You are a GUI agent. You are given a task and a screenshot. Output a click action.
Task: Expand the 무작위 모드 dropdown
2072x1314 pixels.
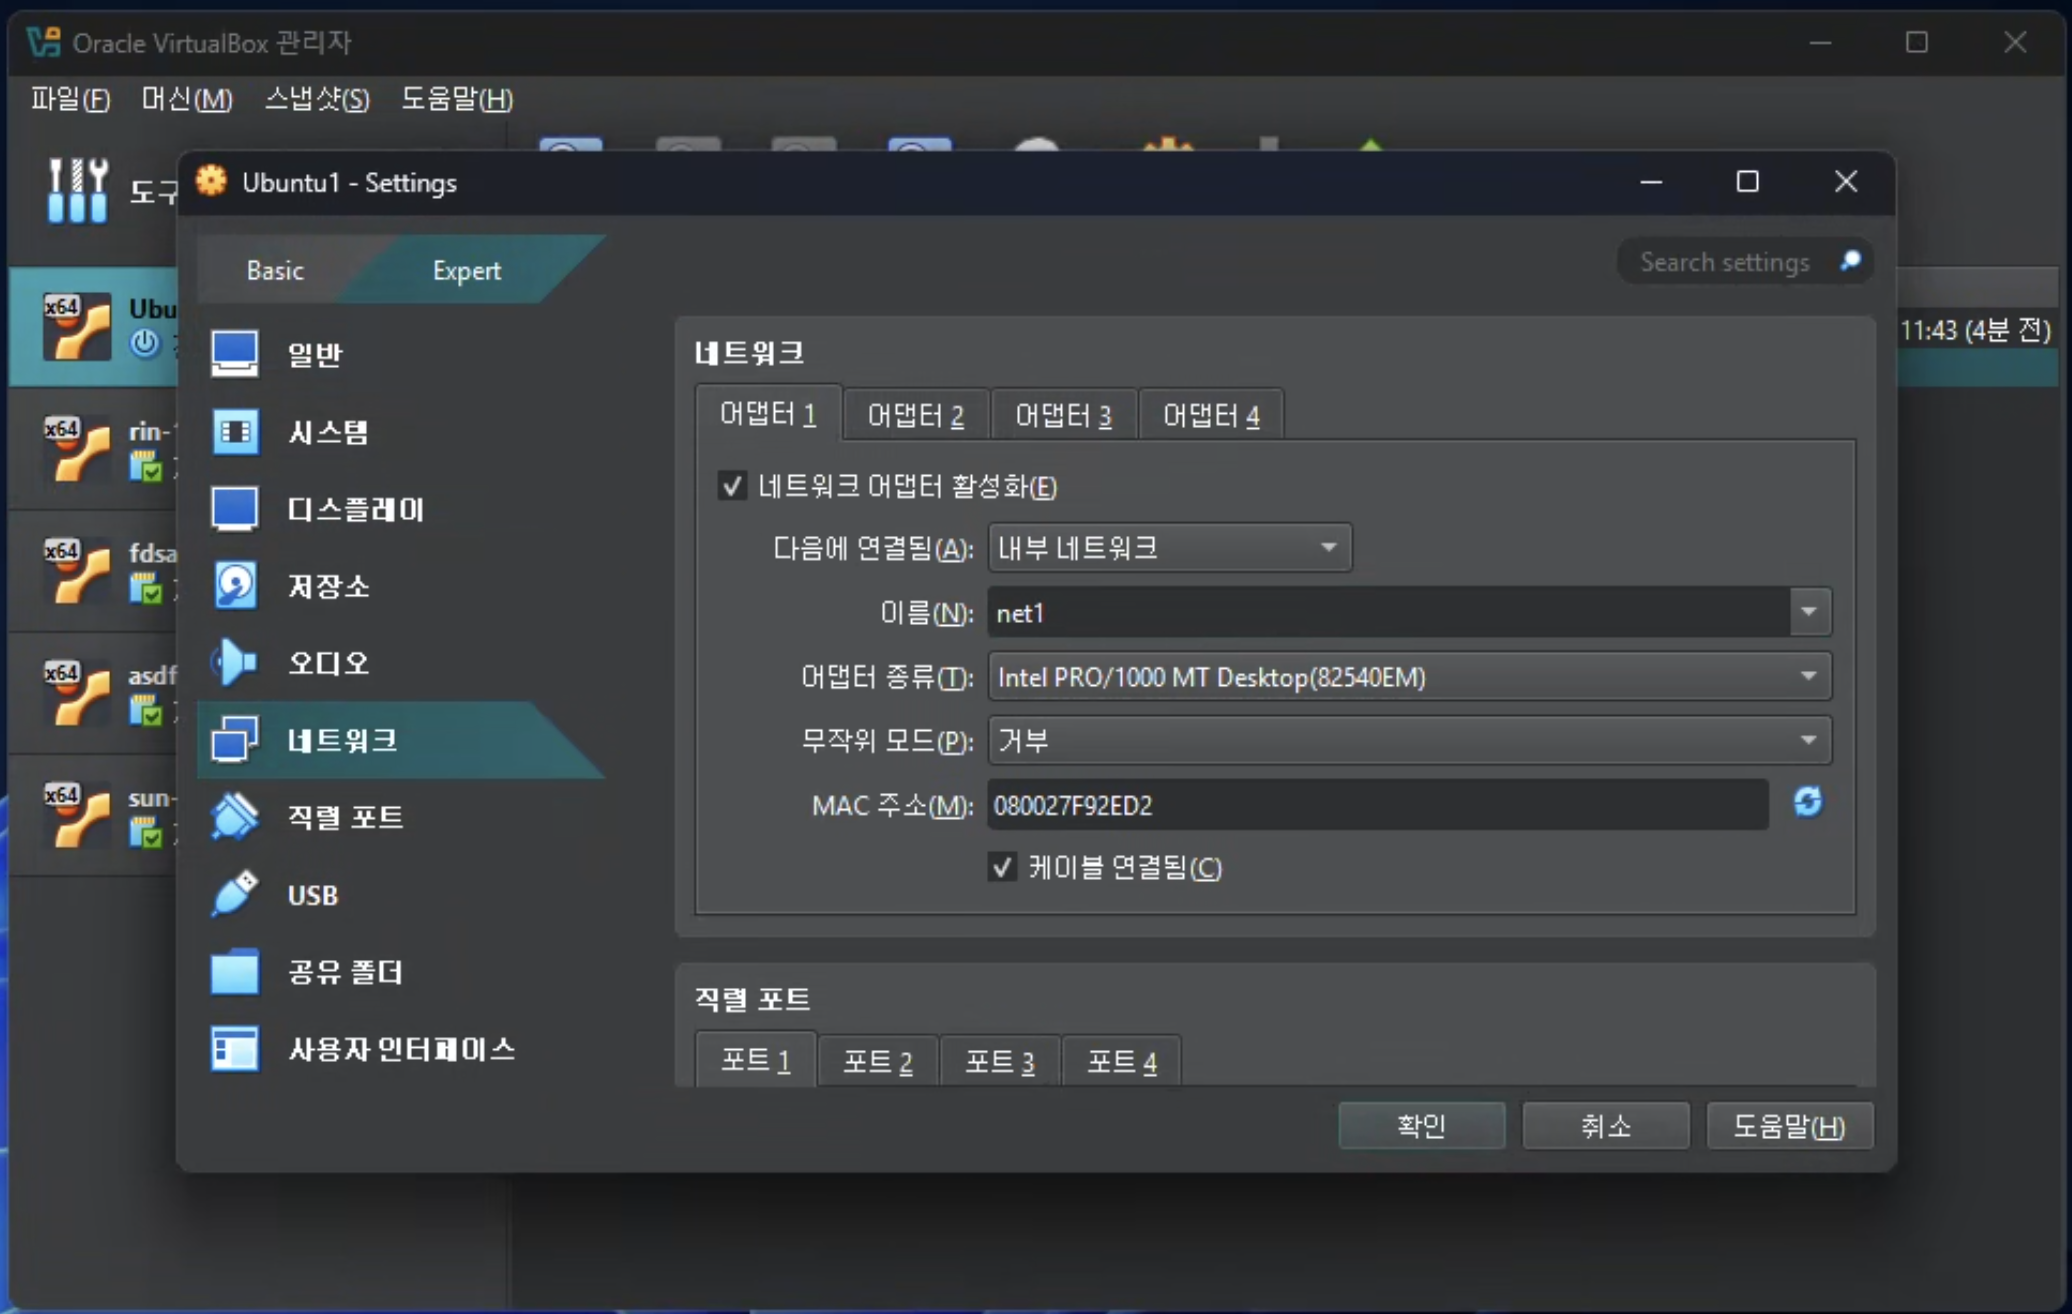(x=1408, y=741)
